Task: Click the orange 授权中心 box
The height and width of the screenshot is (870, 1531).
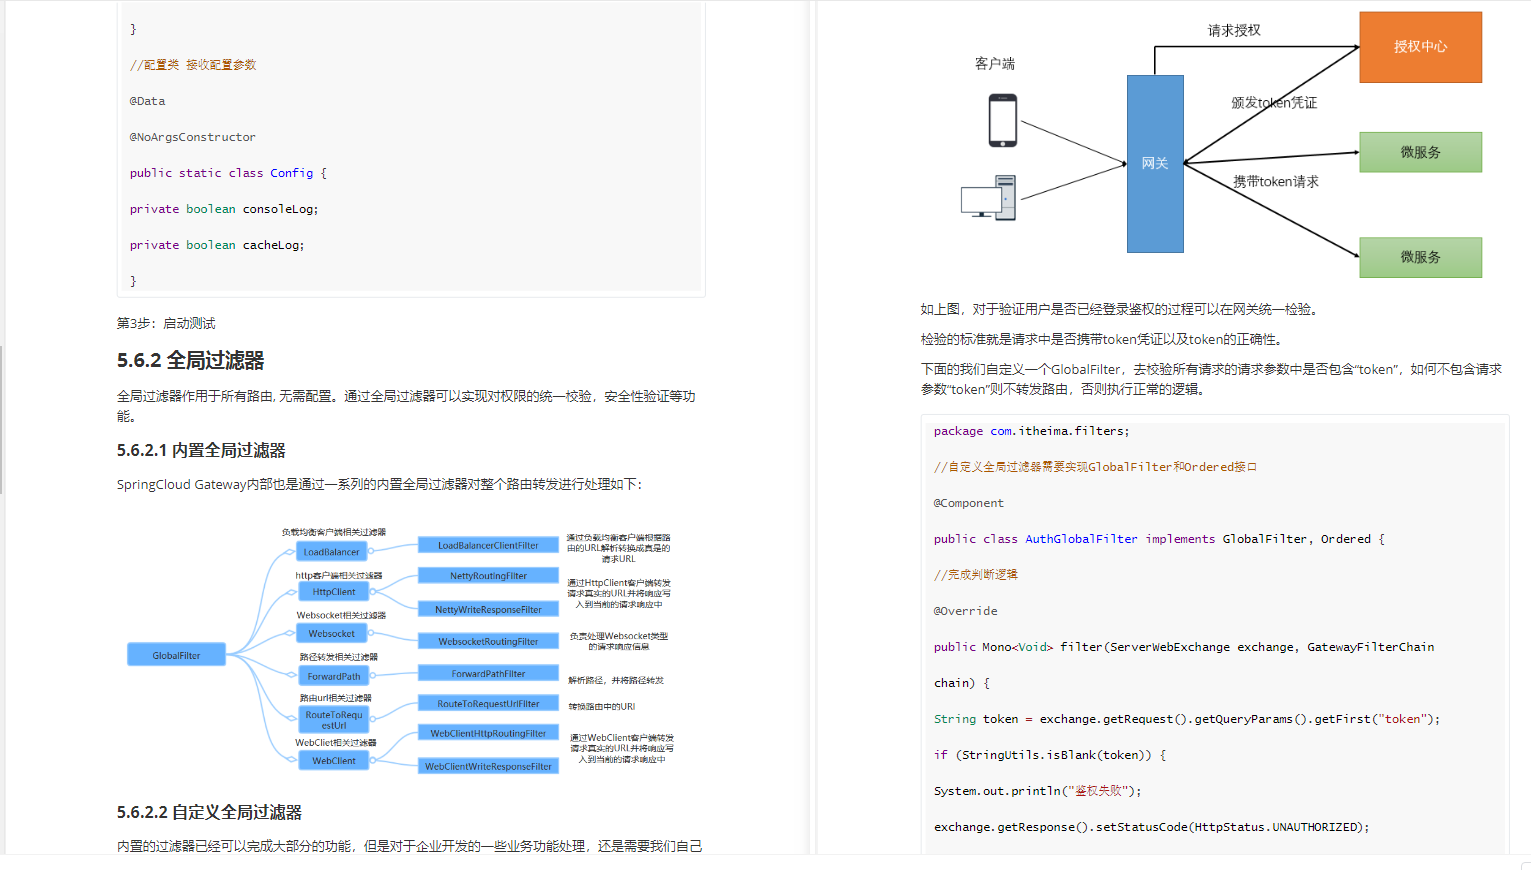Action: tap(1420, 47)
